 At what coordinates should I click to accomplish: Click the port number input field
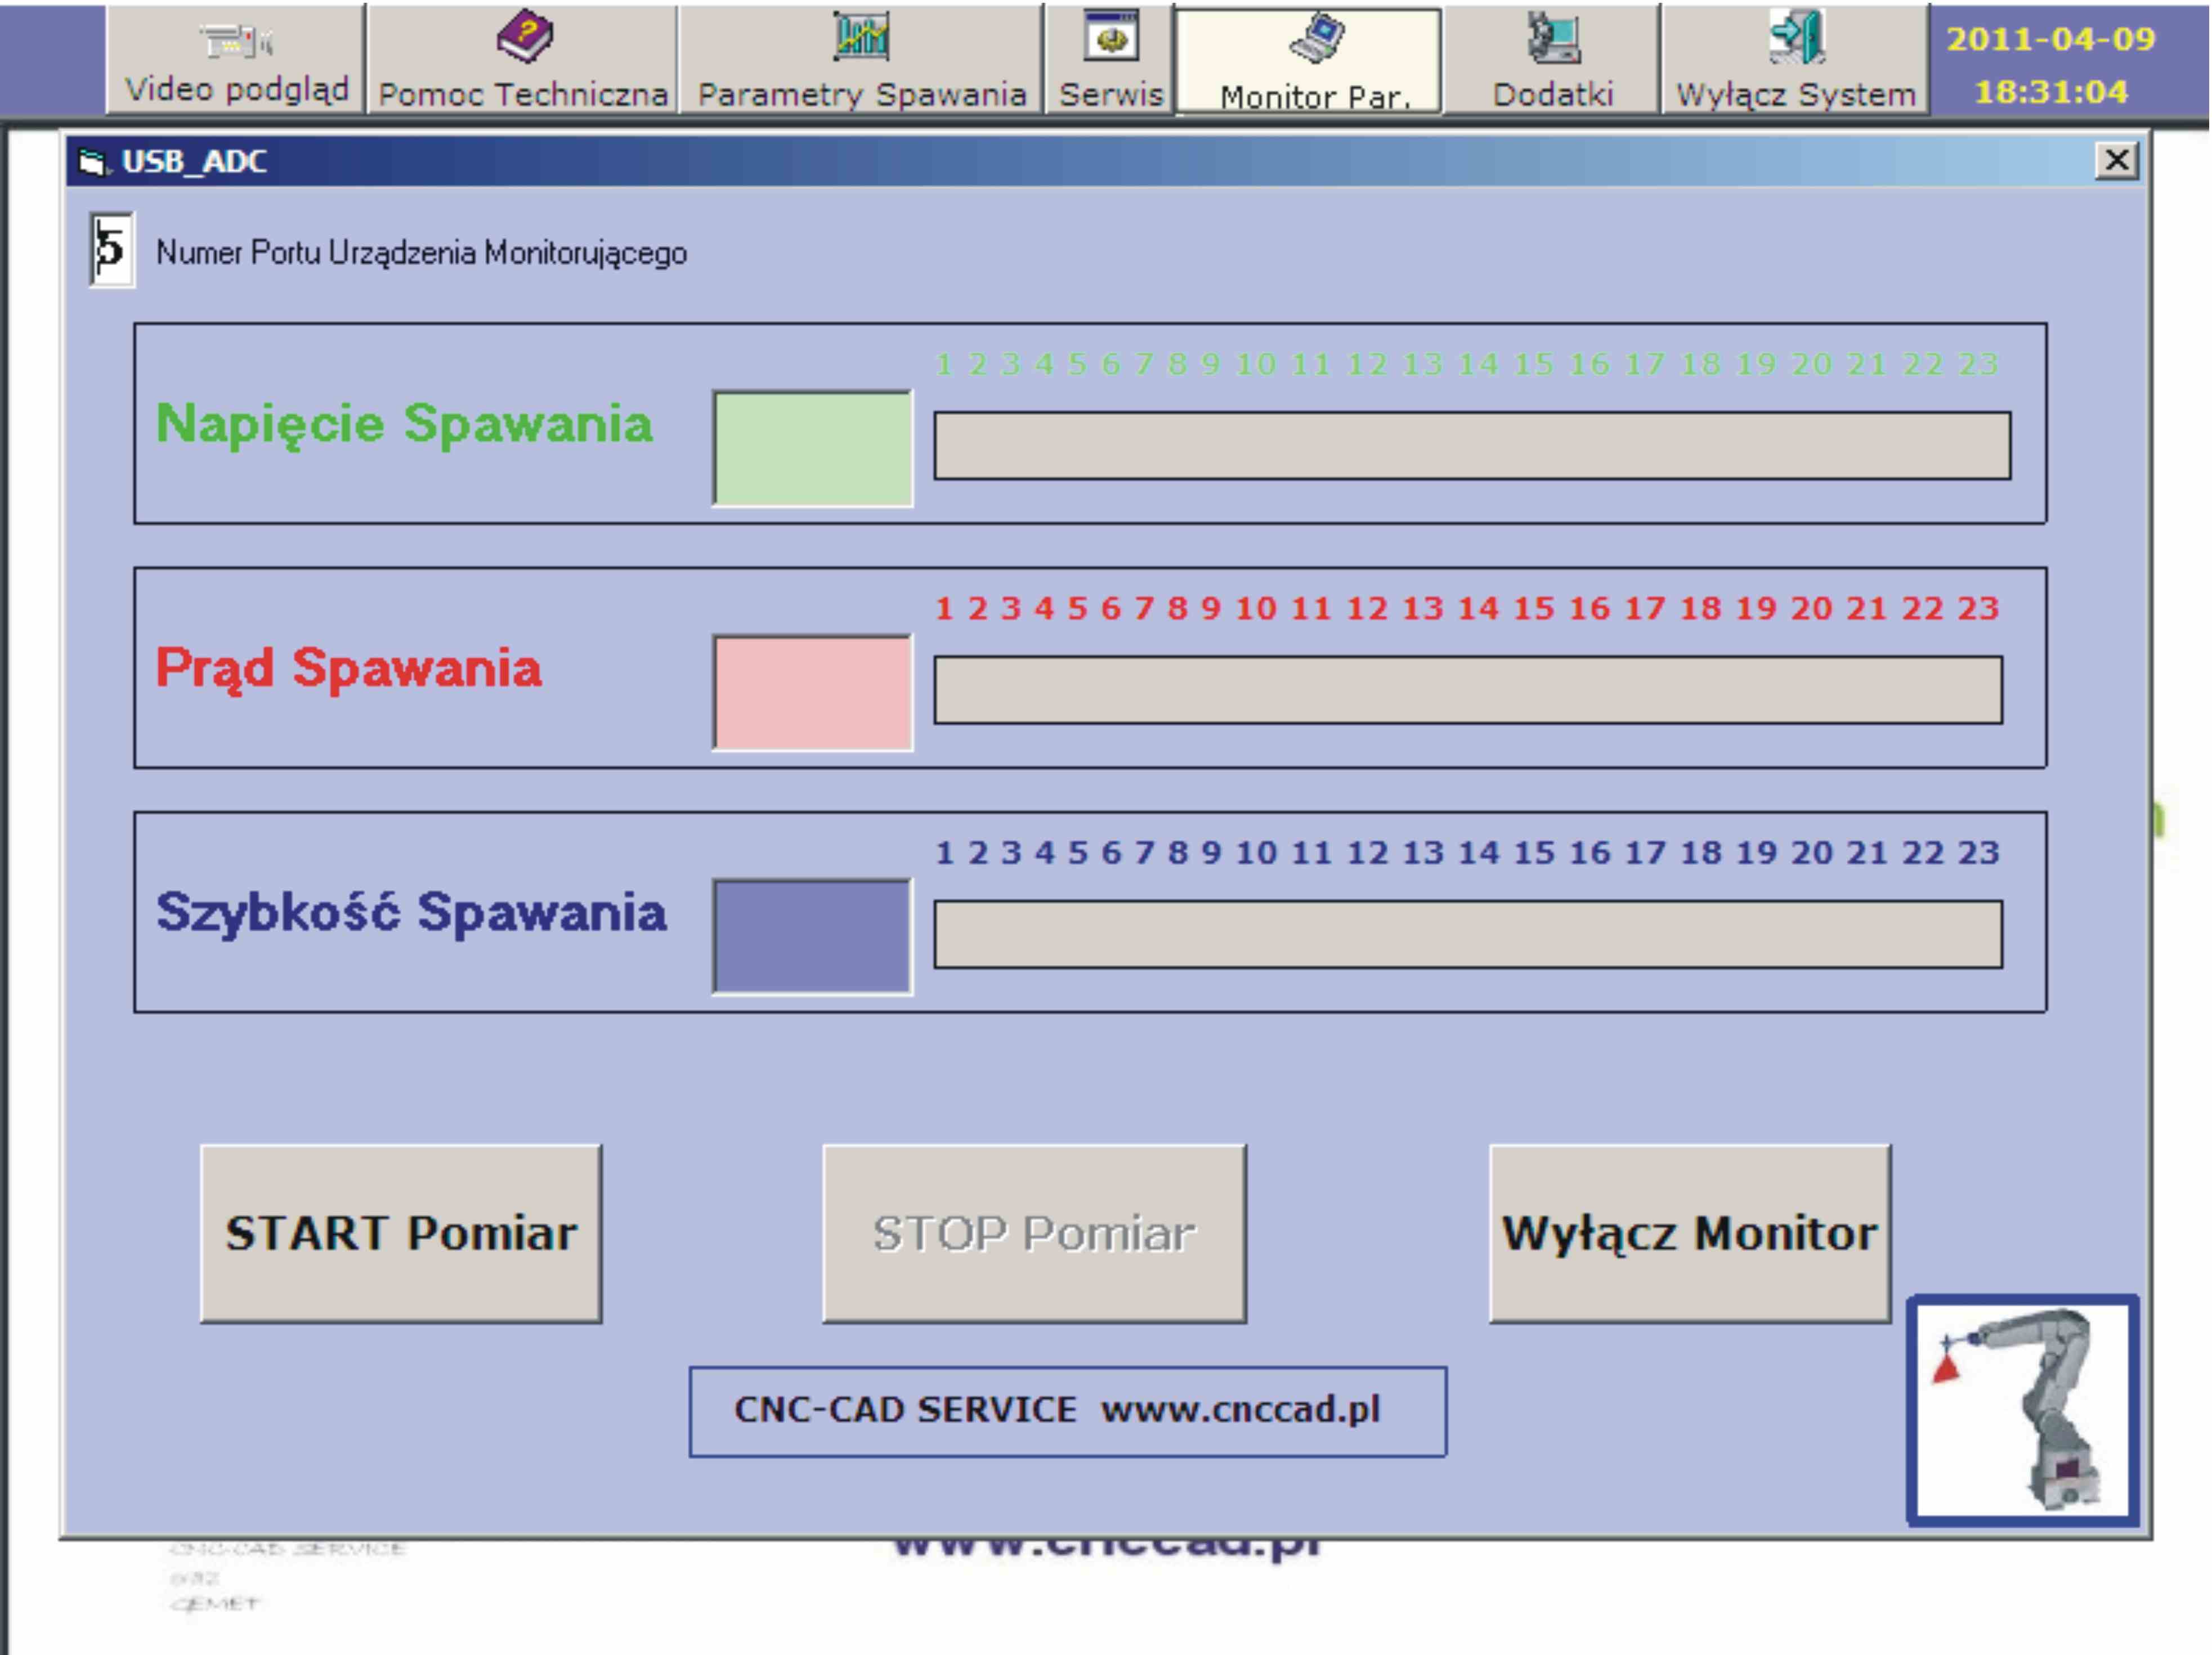[x=112, y=250]
